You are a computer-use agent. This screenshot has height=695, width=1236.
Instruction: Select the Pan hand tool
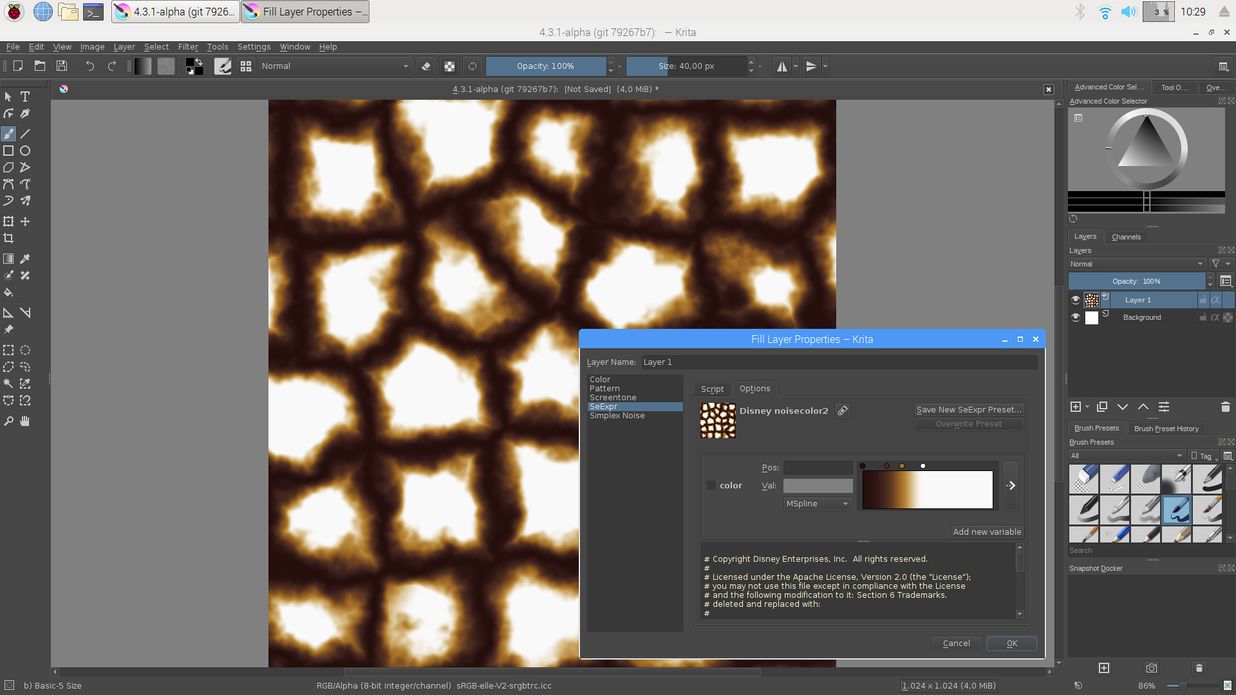pyautogui.click(x=25, y=421)
